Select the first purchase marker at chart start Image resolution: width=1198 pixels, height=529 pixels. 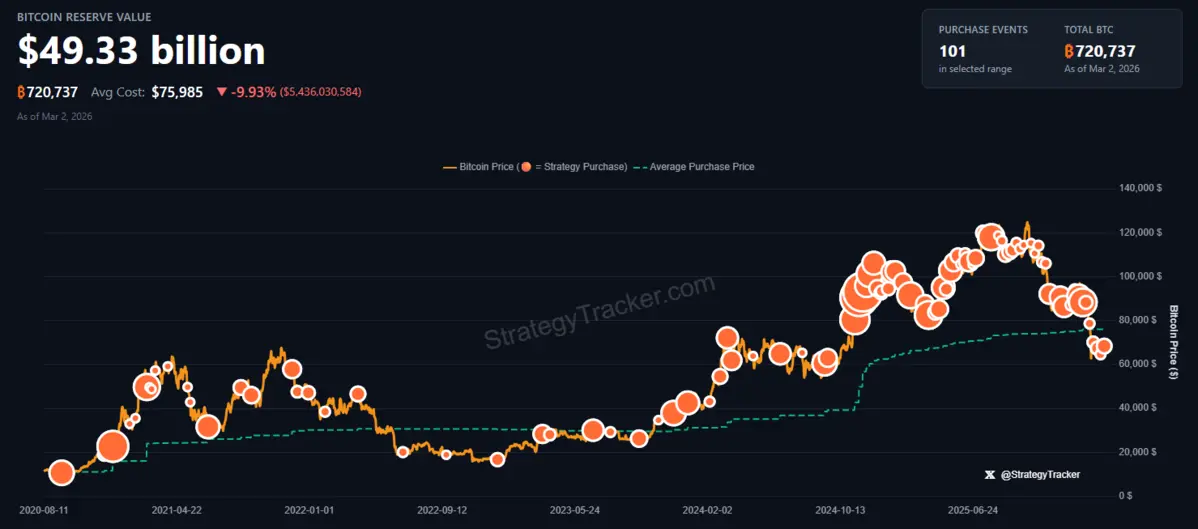pos(61,473)
